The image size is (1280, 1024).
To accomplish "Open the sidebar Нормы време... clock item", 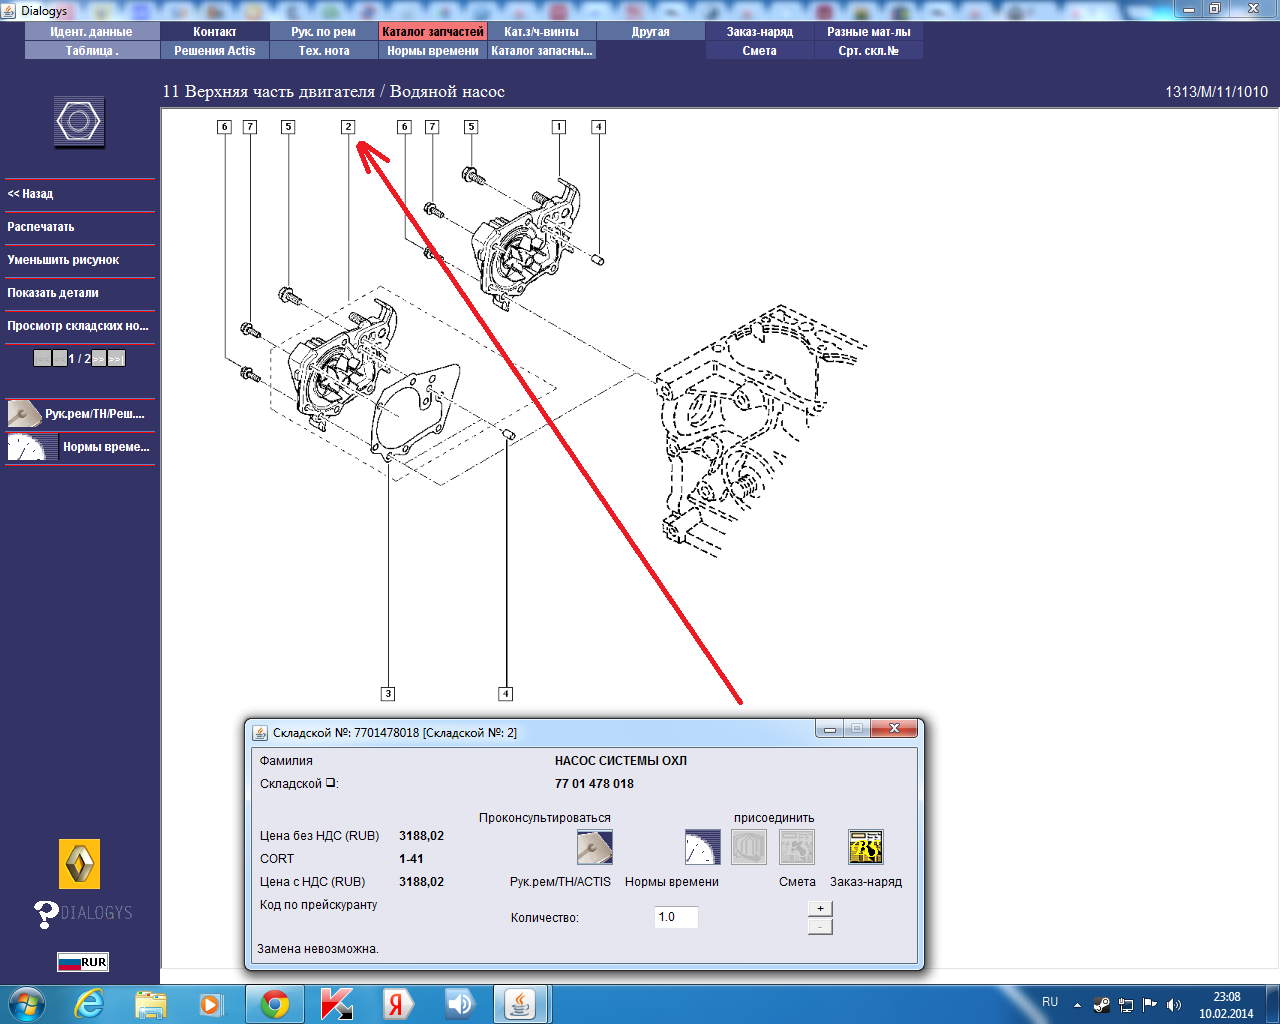I will click(80, 447).
